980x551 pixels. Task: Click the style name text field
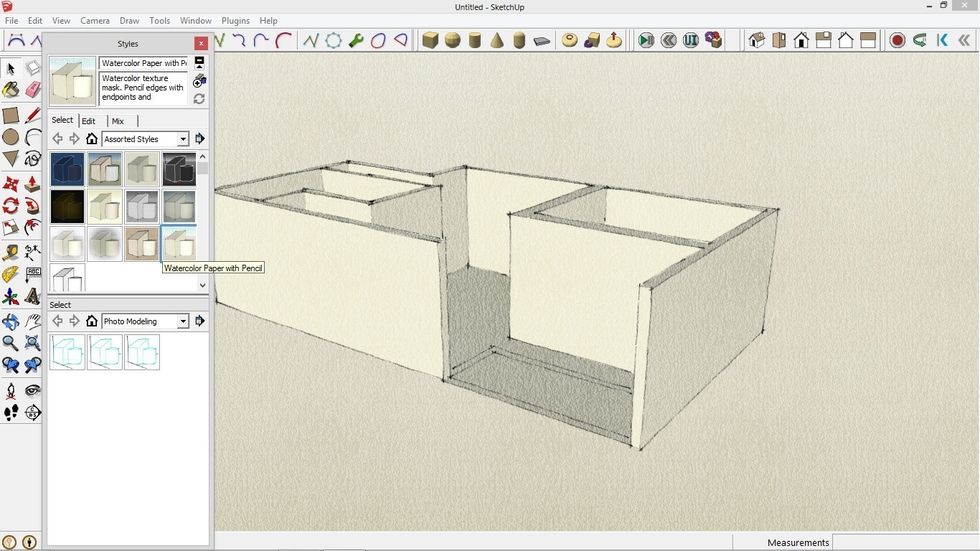(x=144, y=63)
